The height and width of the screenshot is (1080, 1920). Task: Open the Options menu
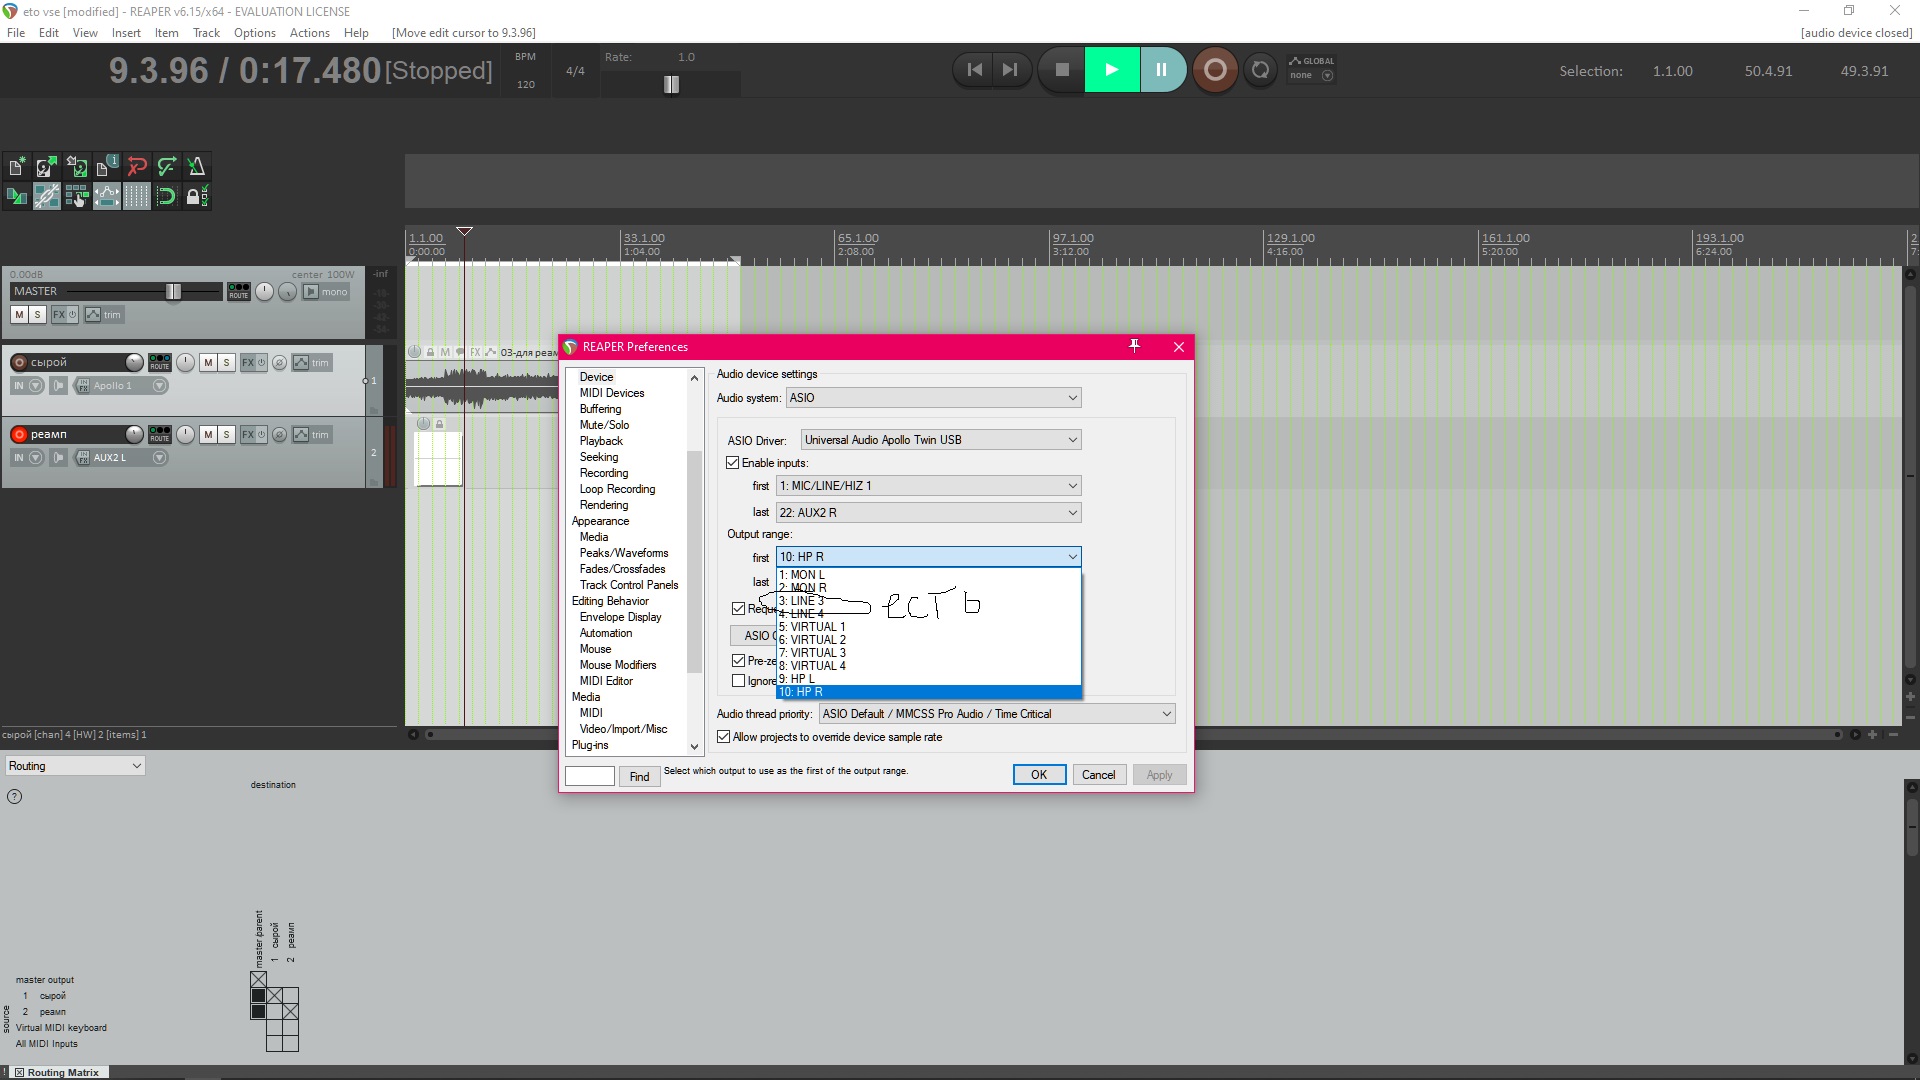coord(254,32)
